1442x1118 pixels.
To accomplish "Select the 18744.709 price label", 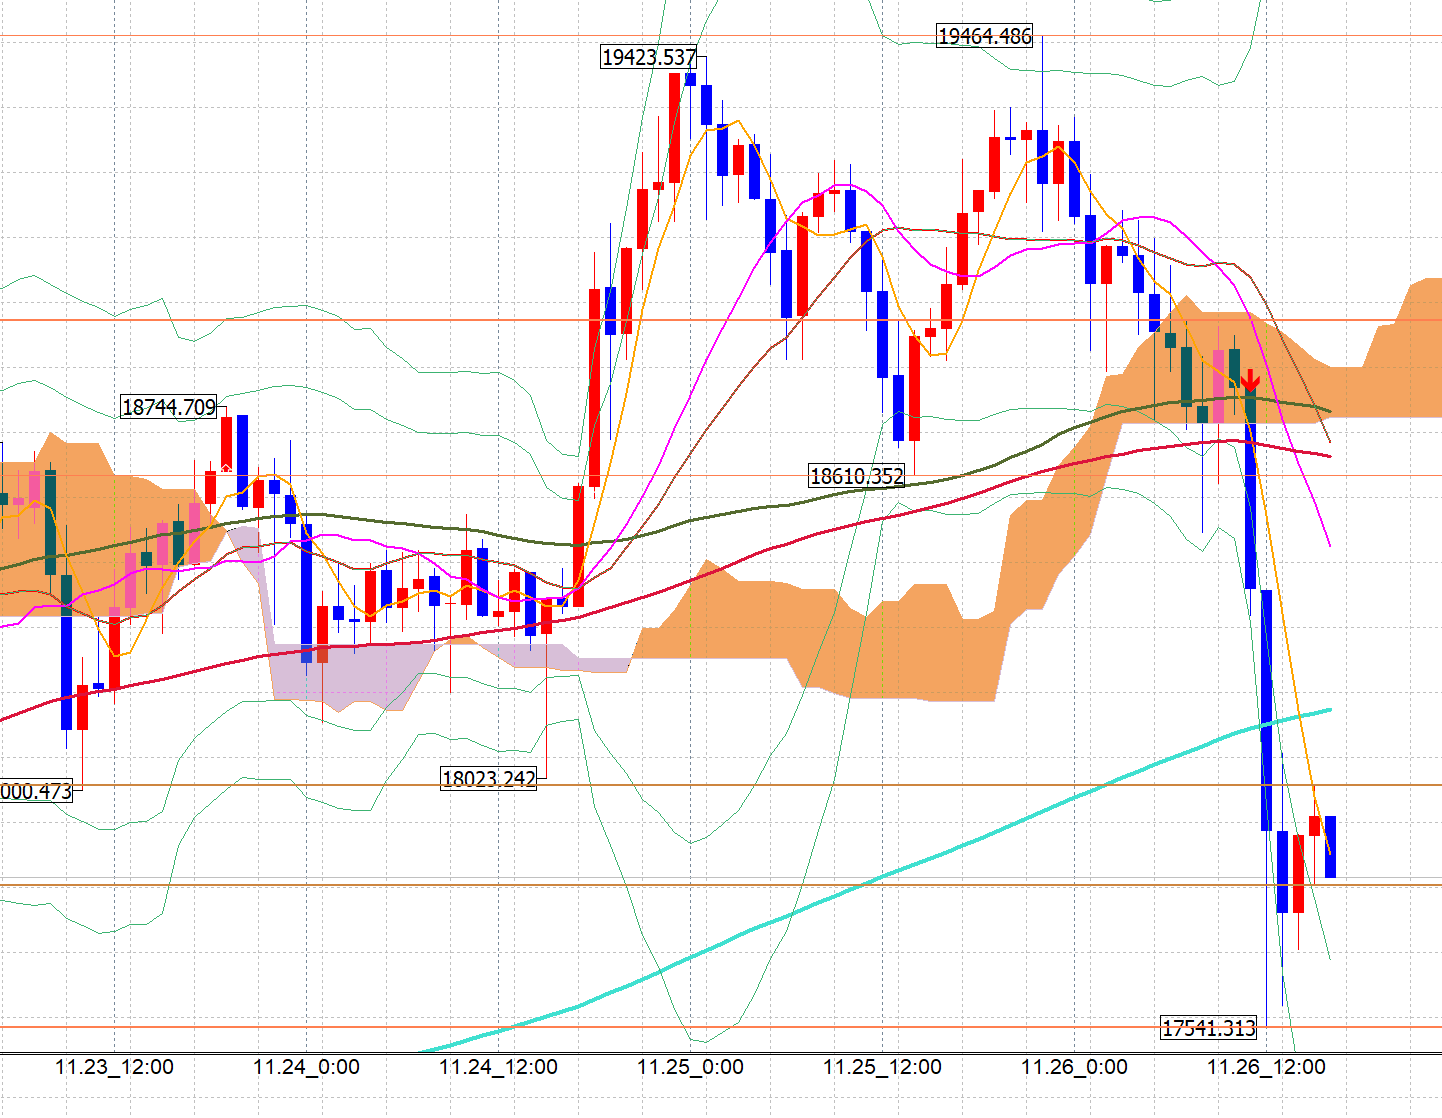I will tap(169, 406).
